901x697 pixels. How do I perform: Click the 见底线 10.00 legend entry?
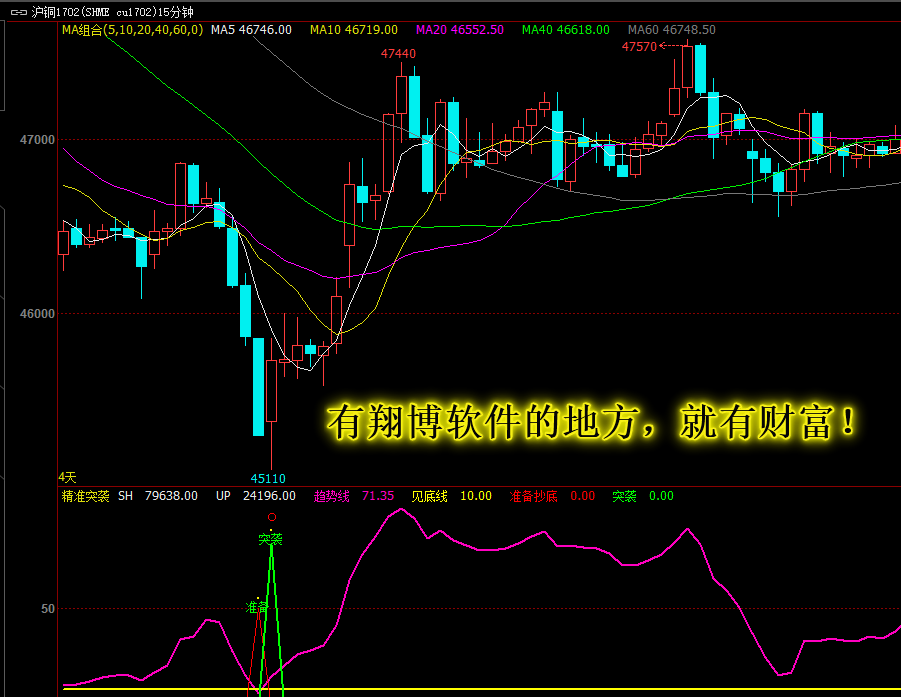coord(452,496)
